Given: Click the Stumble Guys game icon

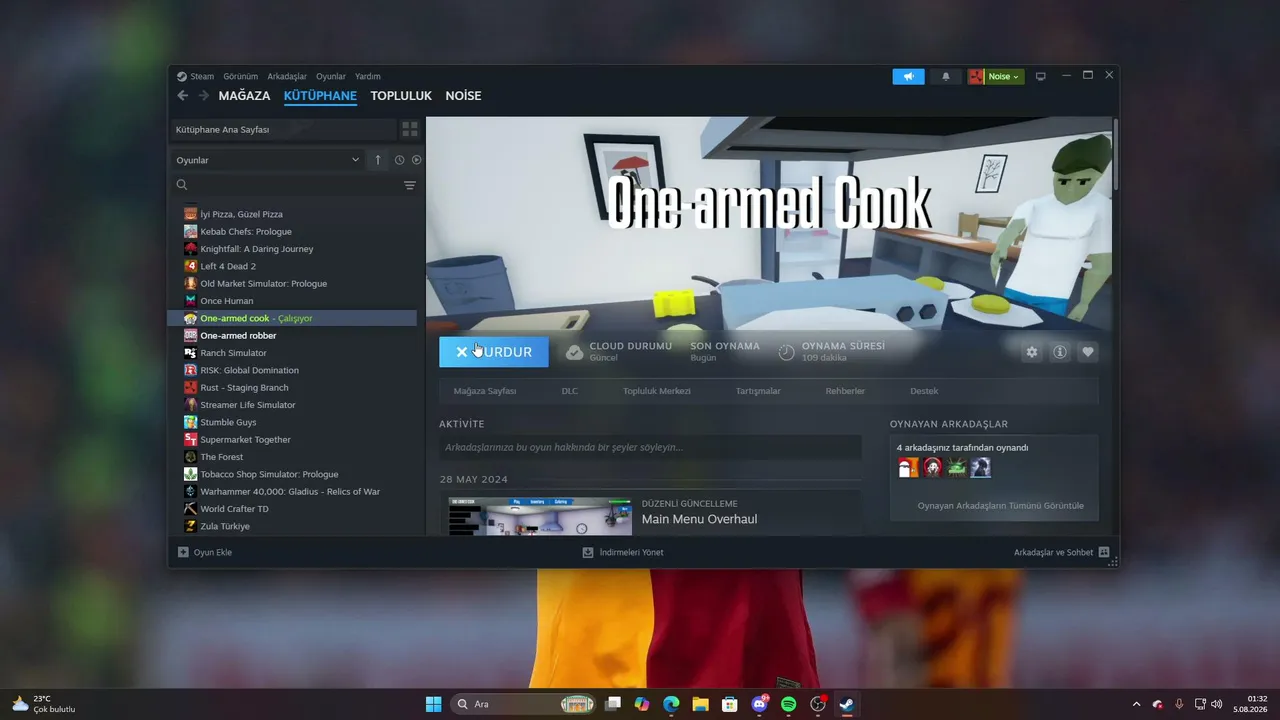Looking at the screenshot, I should 191,422.
